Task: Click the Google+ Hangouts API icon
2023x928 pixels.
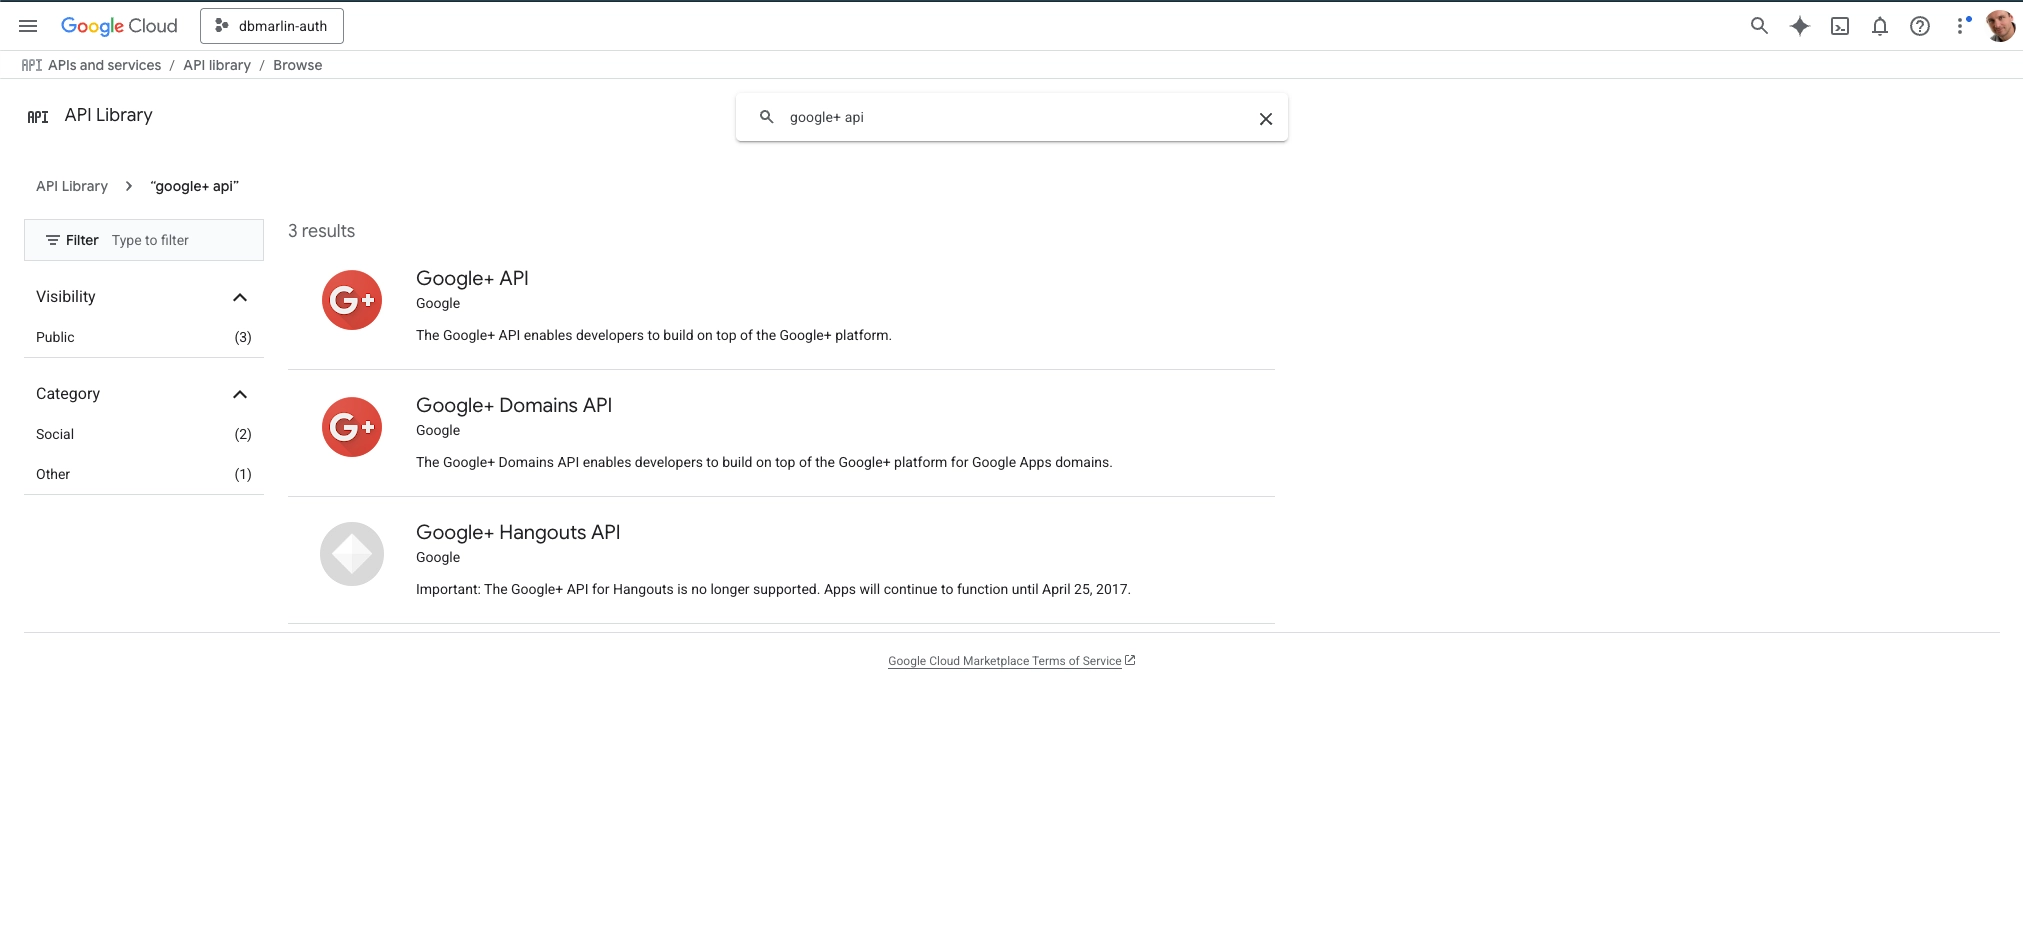Action: tap(351, 553)
